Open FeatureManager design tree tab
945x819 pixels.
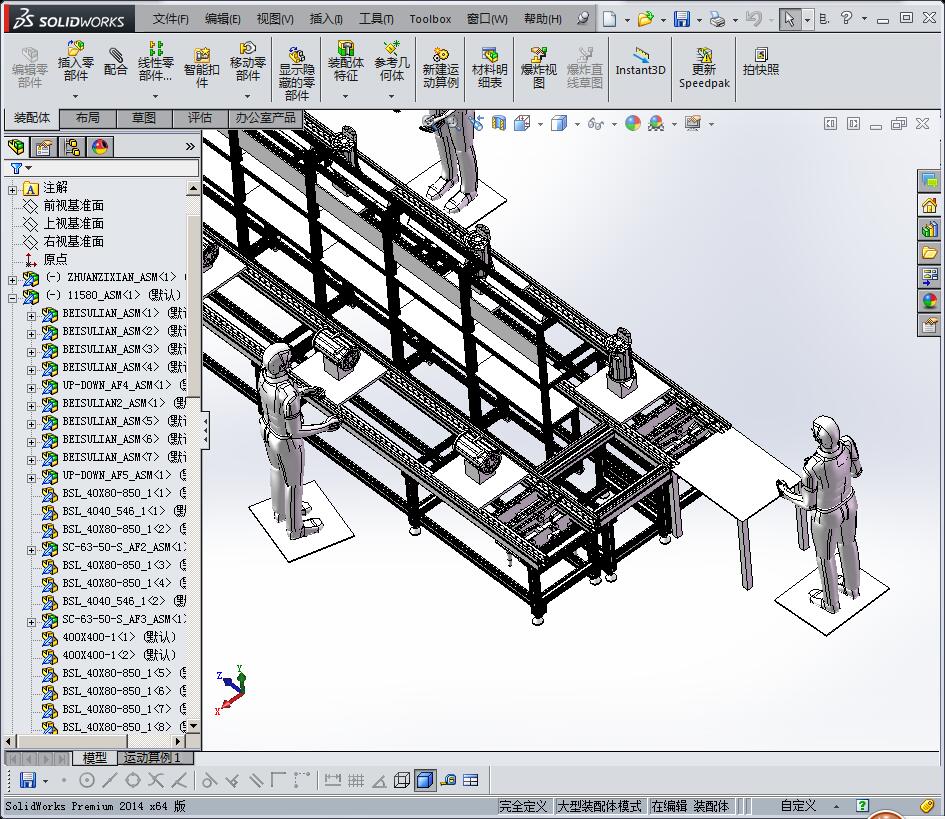[16, 146]
